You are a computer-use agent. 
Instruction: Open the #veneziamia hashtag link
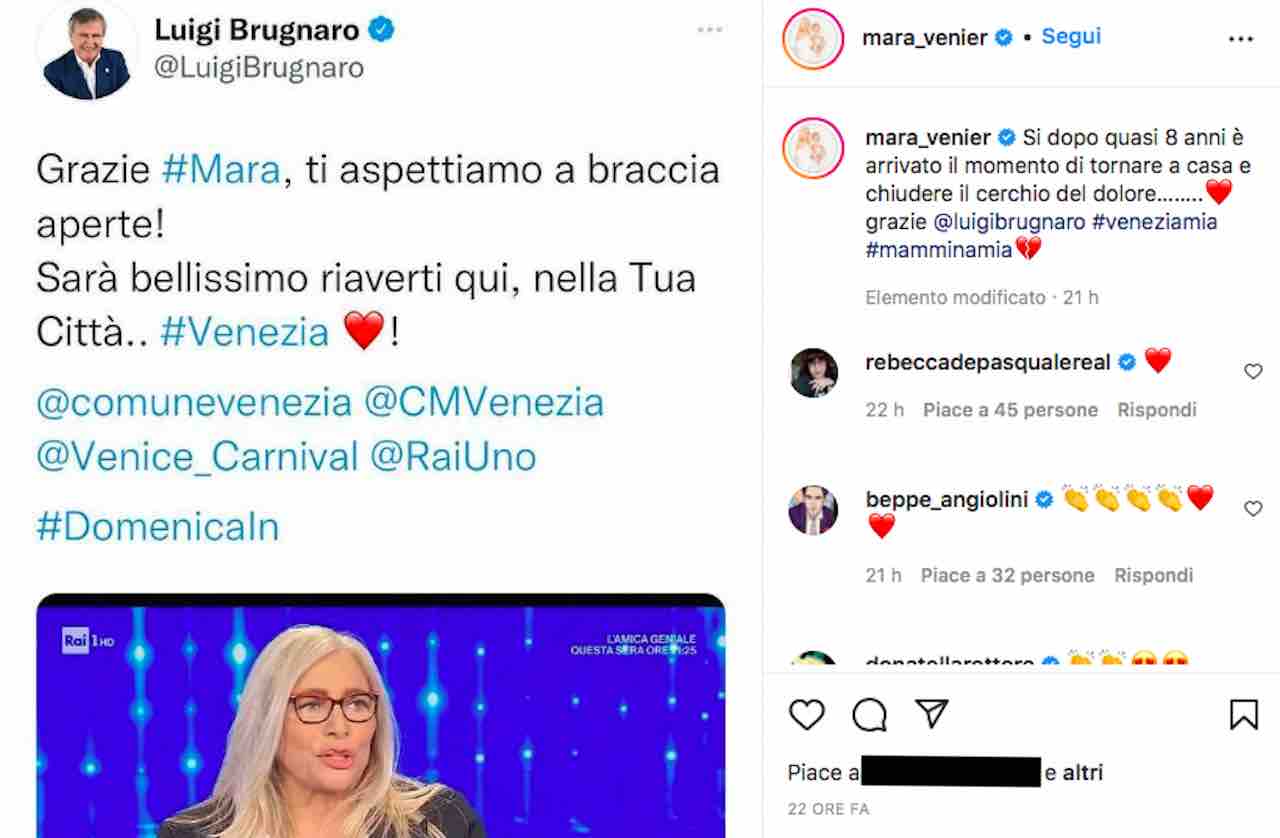coord(1155,222)
